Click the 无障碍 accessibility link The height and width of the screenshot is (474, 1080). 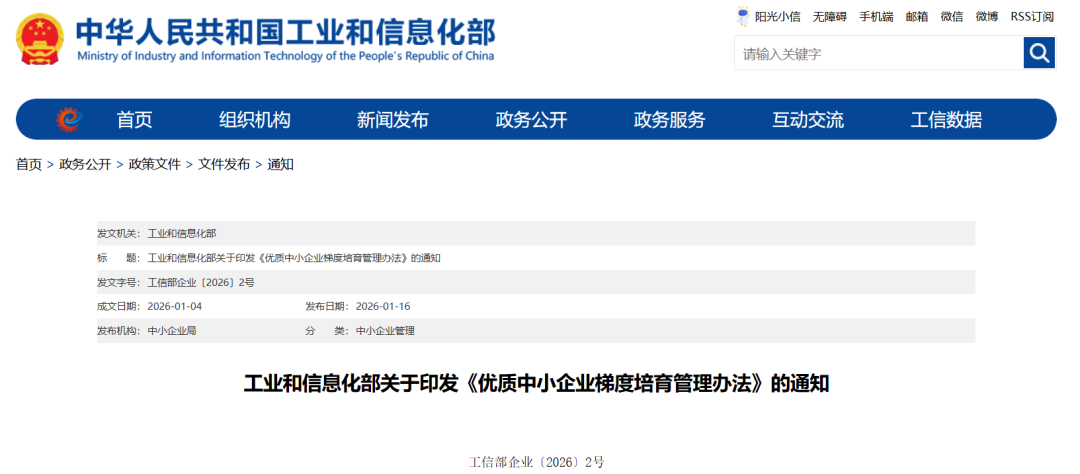click(x=829, y=17)
